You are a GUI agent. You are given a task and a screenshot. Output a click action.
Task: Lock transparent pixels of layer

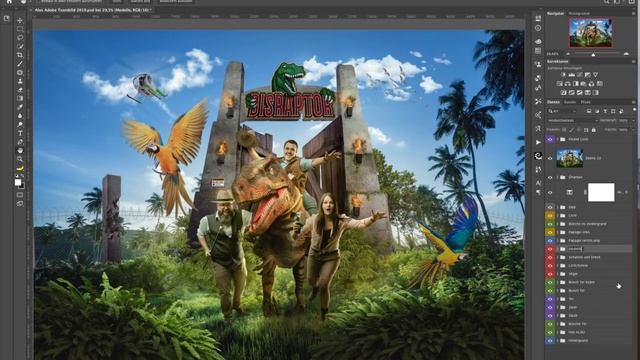[564, 130]
